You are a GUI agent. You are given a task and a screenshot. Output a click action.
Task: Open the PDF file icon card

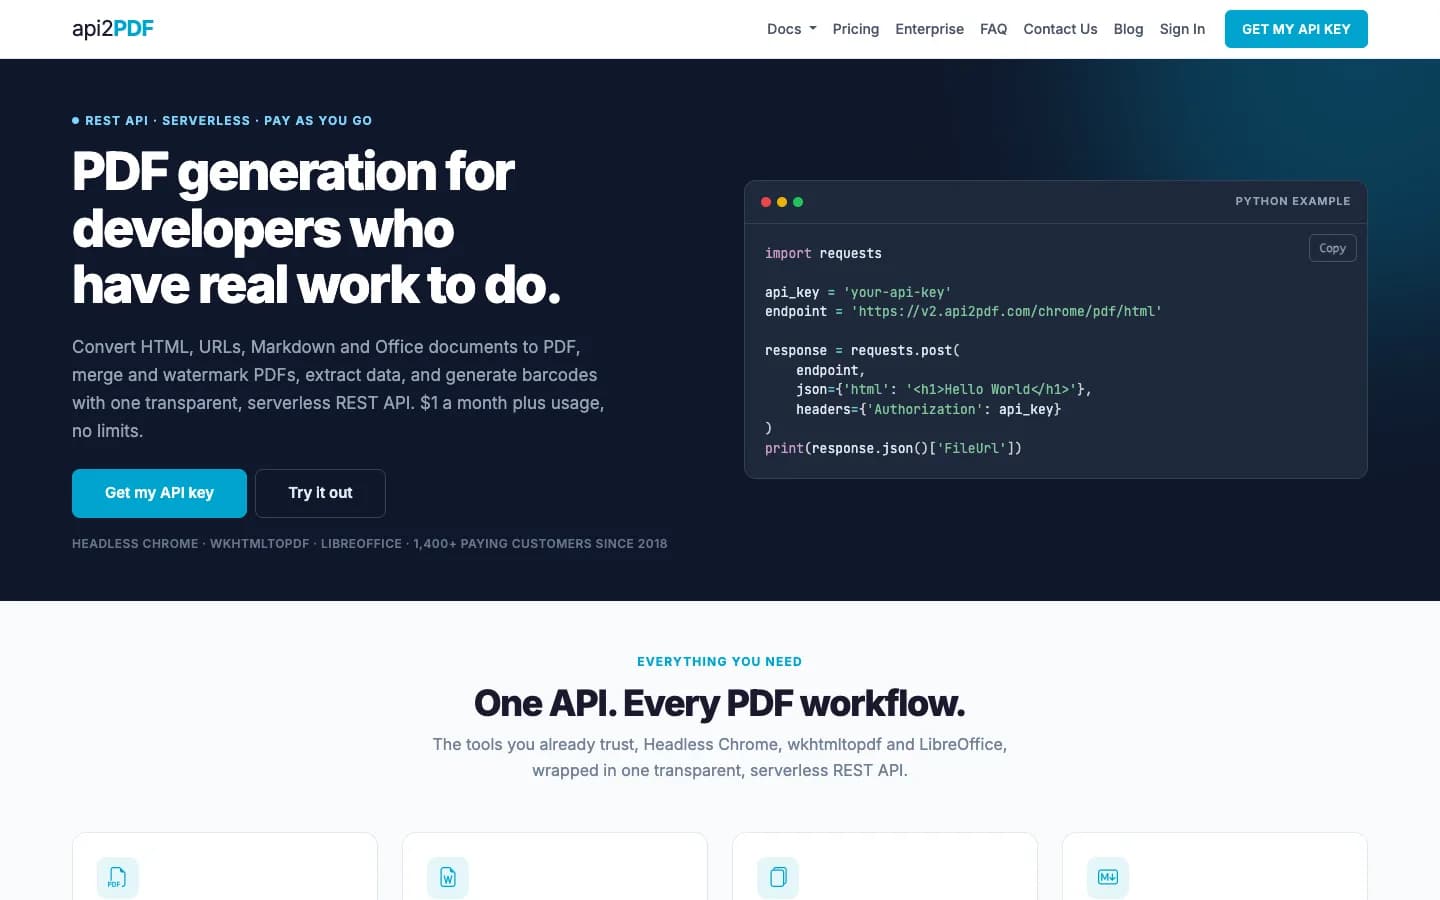[225, 866]
